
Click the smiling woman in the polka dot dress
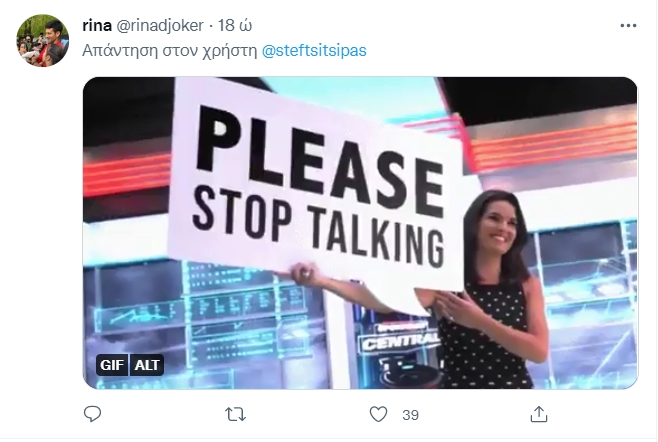point(489,290)
